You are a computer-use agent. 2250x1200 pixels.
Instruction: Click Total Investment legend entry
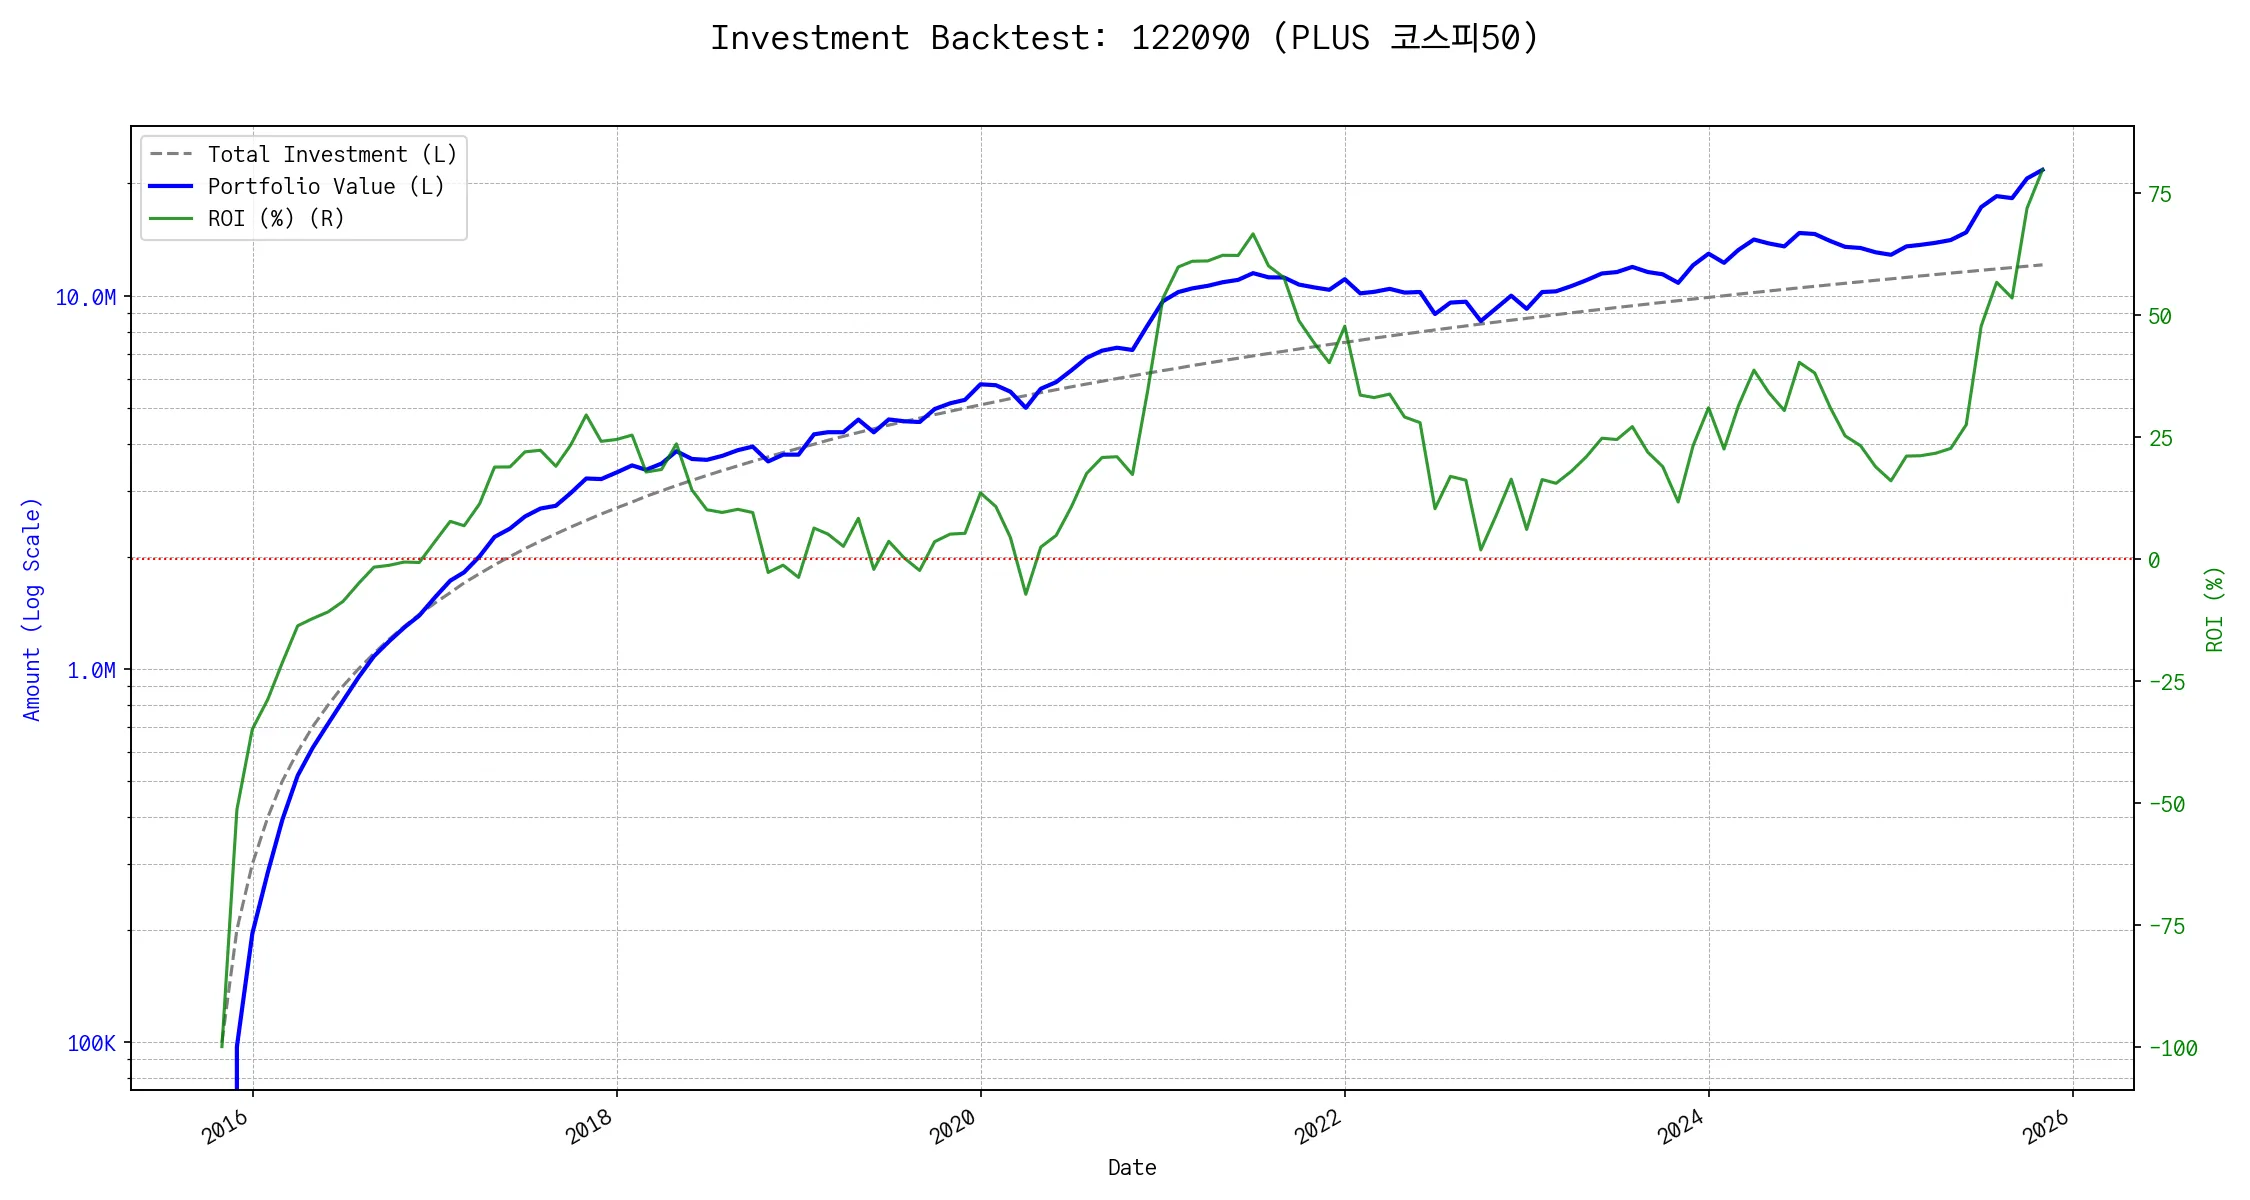click(332, 155)
